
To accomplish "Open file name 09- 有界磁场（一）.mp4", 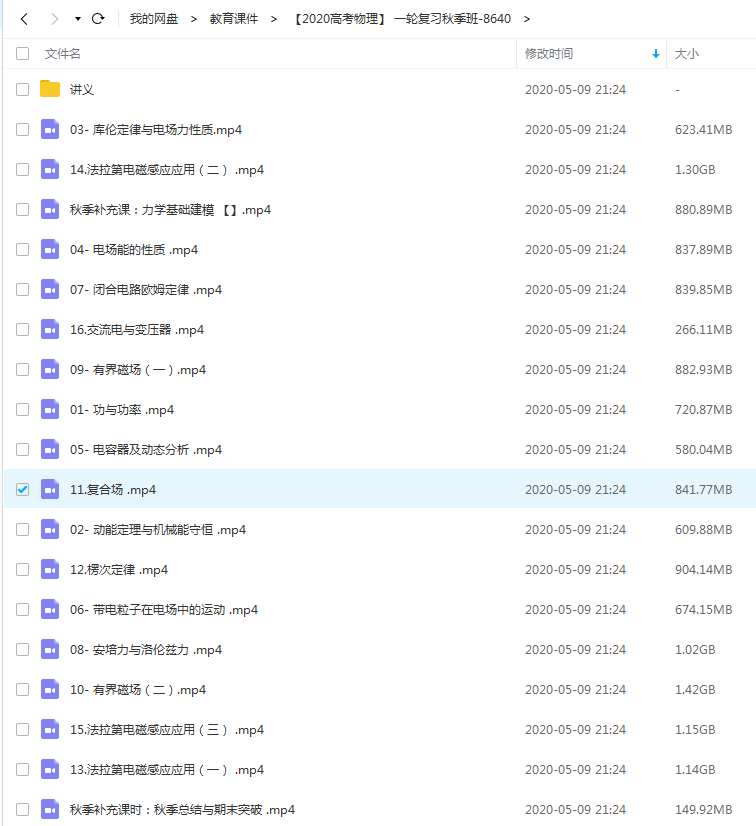I will [x=138, y=370].
